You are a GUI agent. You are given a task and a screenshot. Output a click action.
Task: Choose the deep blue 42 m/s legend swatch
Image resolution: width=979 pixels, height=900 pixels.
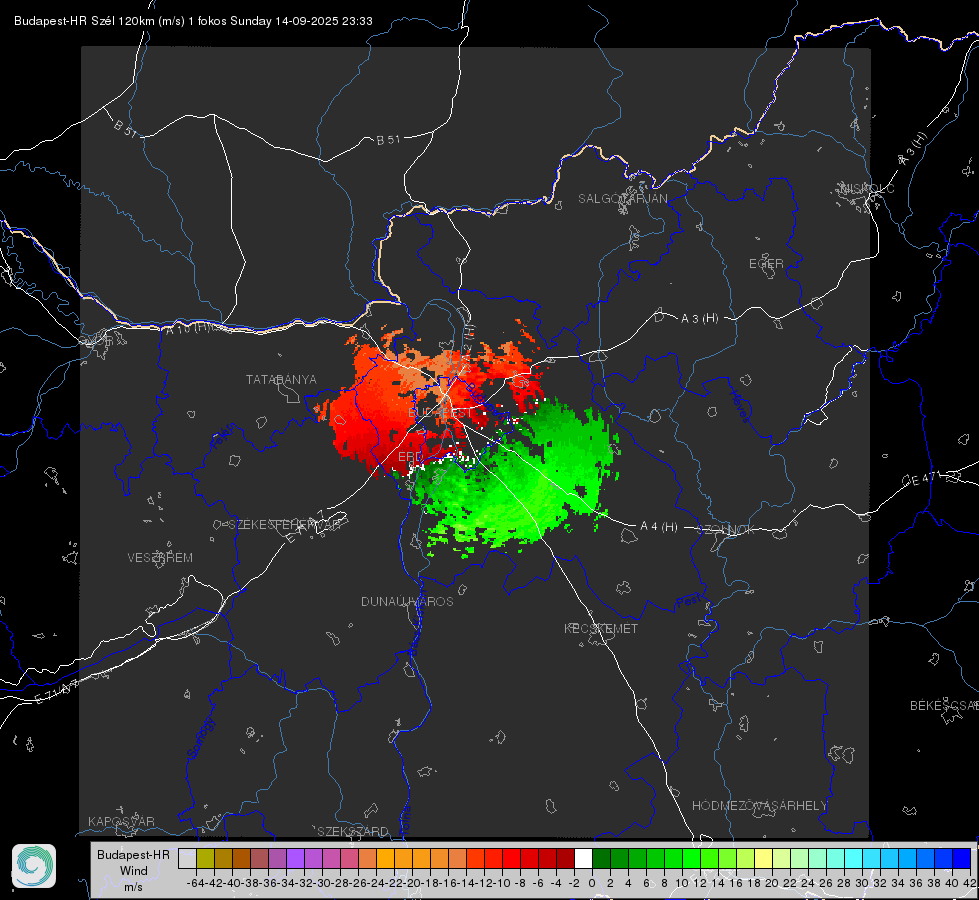962,858
